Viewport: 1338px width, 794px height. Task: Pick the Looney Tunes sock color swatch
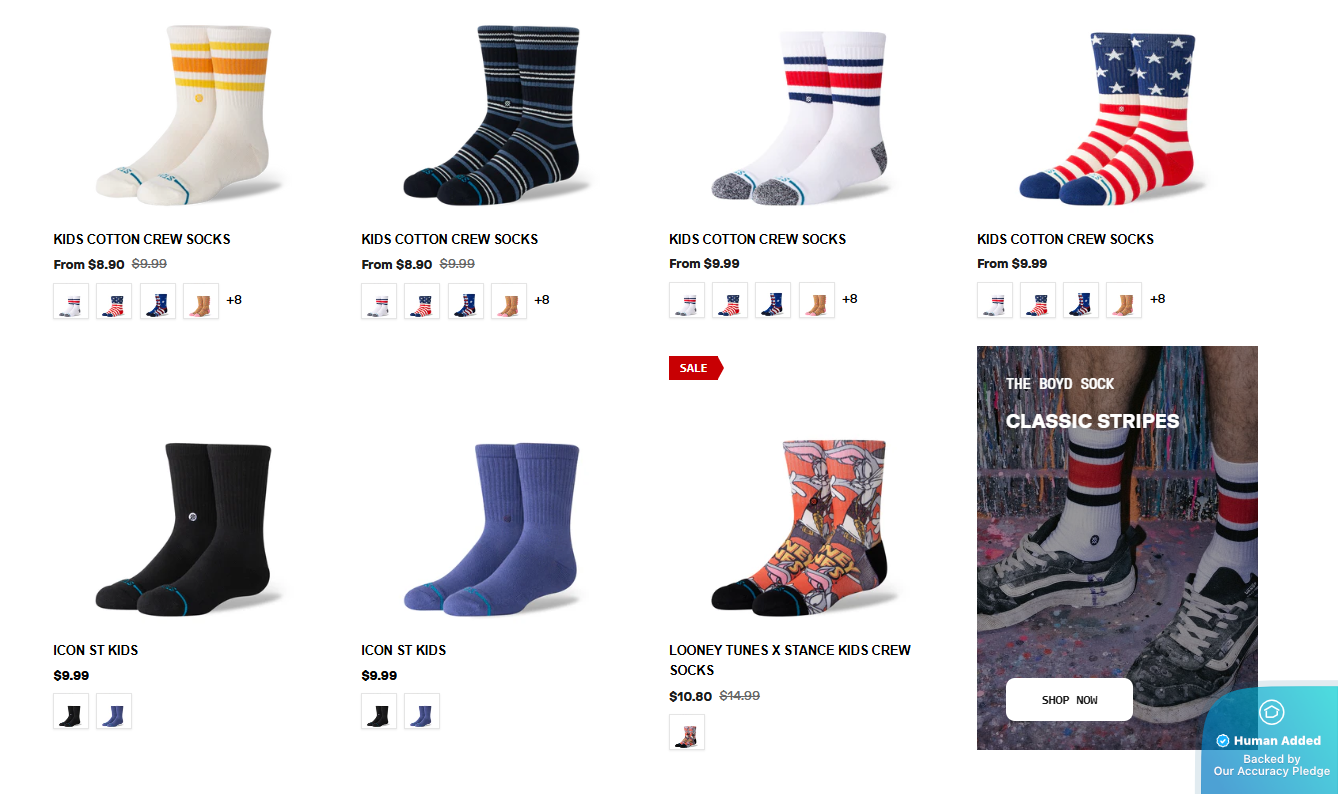[687, 732]
